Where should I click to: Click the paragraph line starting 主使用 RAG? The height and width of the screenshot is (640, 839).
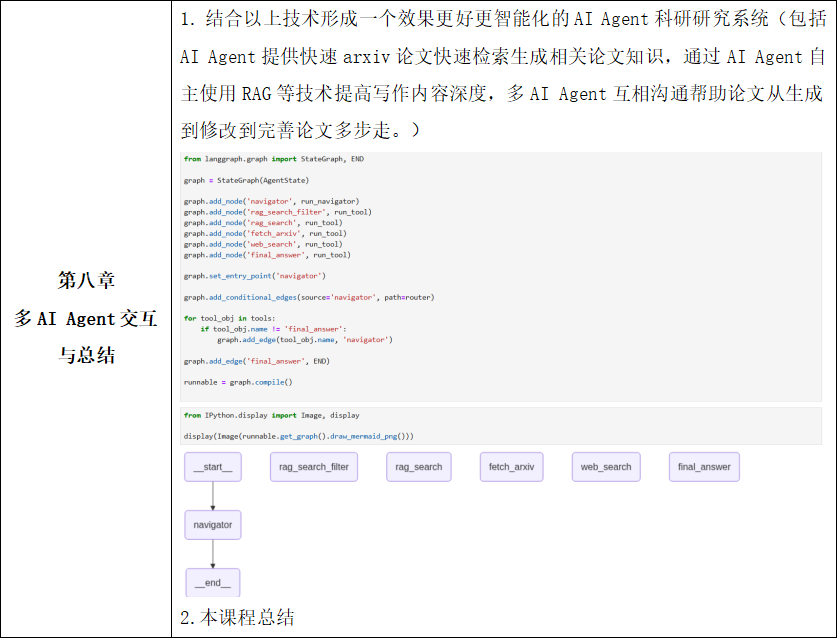click(x=502, y=94)
